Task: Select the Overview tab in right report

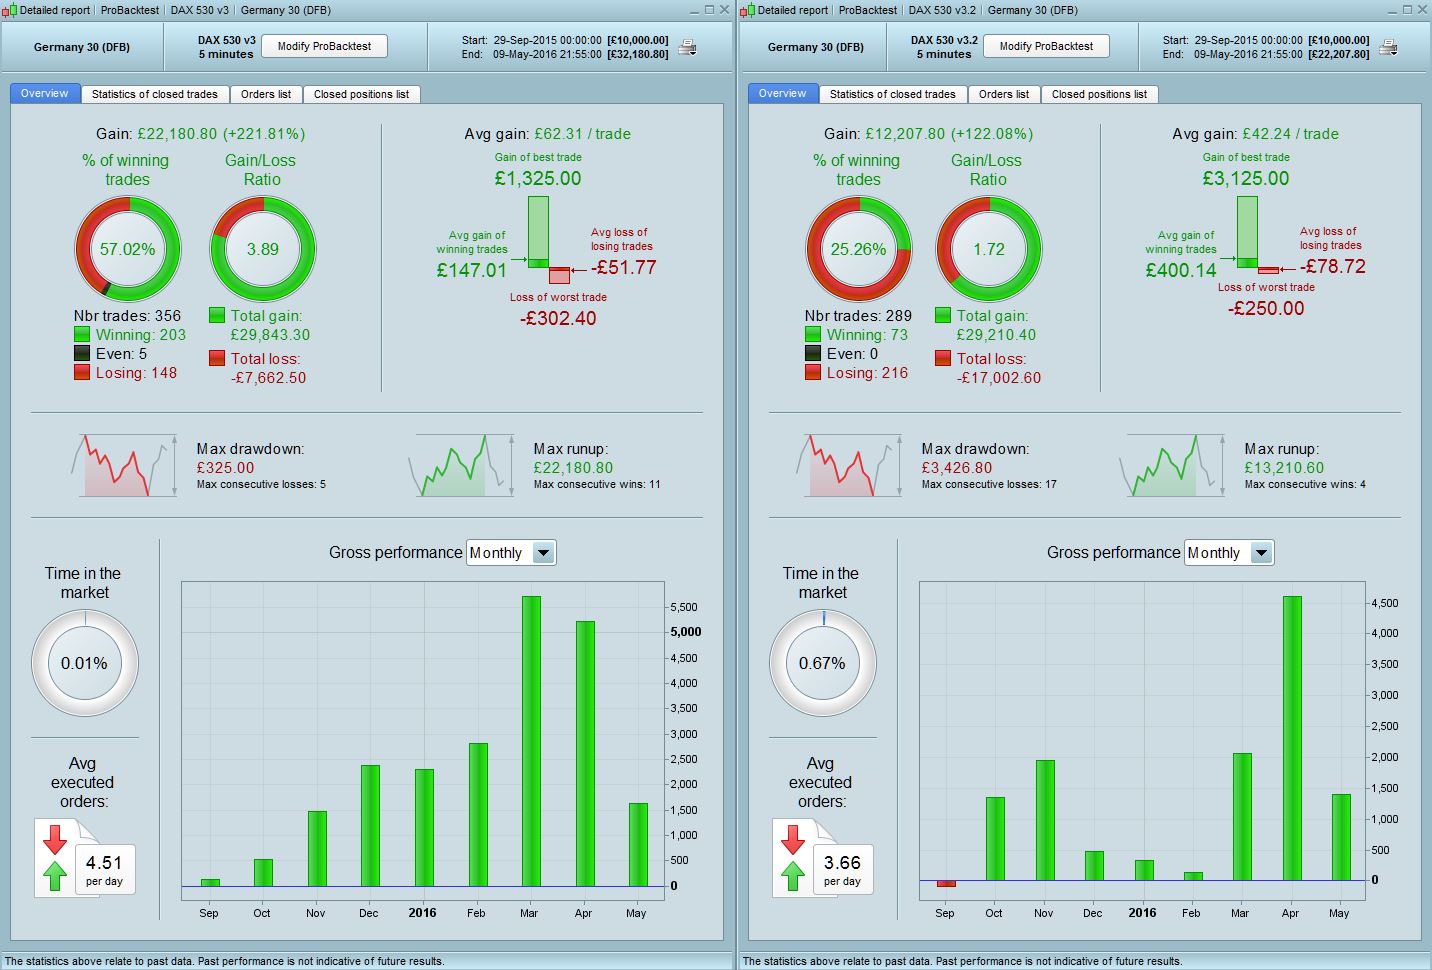Action: [782, 93]
